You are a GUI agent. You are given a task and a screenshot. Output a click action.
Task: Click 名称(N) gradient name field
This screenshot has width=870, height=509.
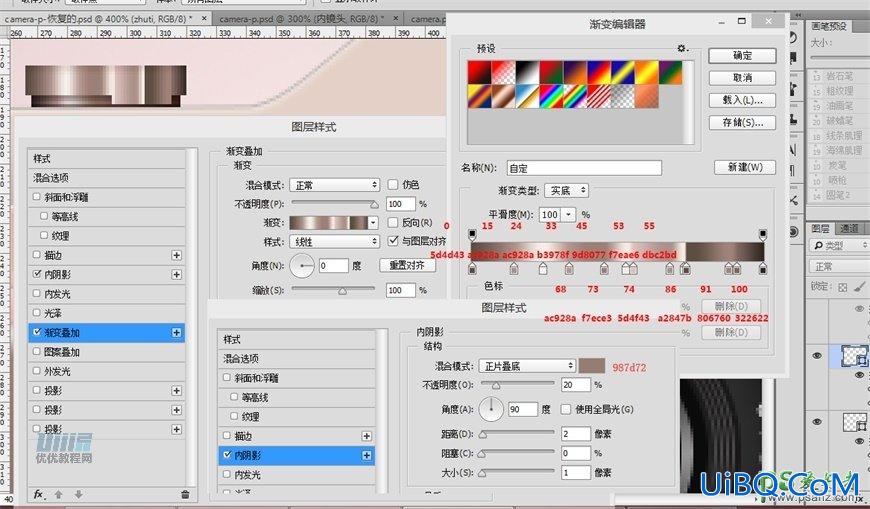point(584,168)
